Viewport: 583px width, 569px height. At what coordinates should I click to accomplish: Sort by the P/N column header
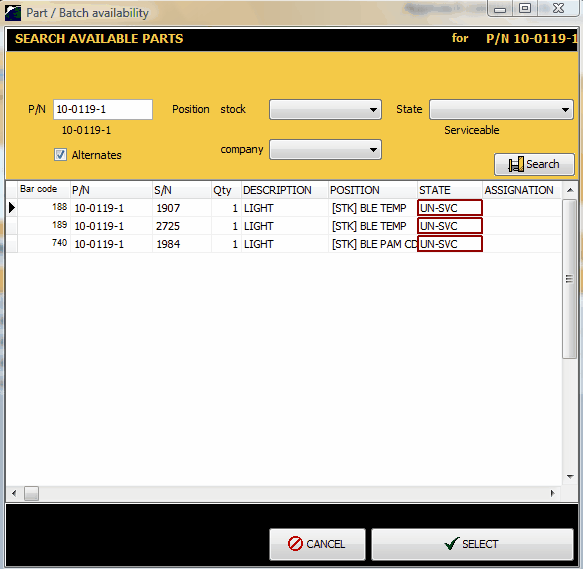pos(111,190)
